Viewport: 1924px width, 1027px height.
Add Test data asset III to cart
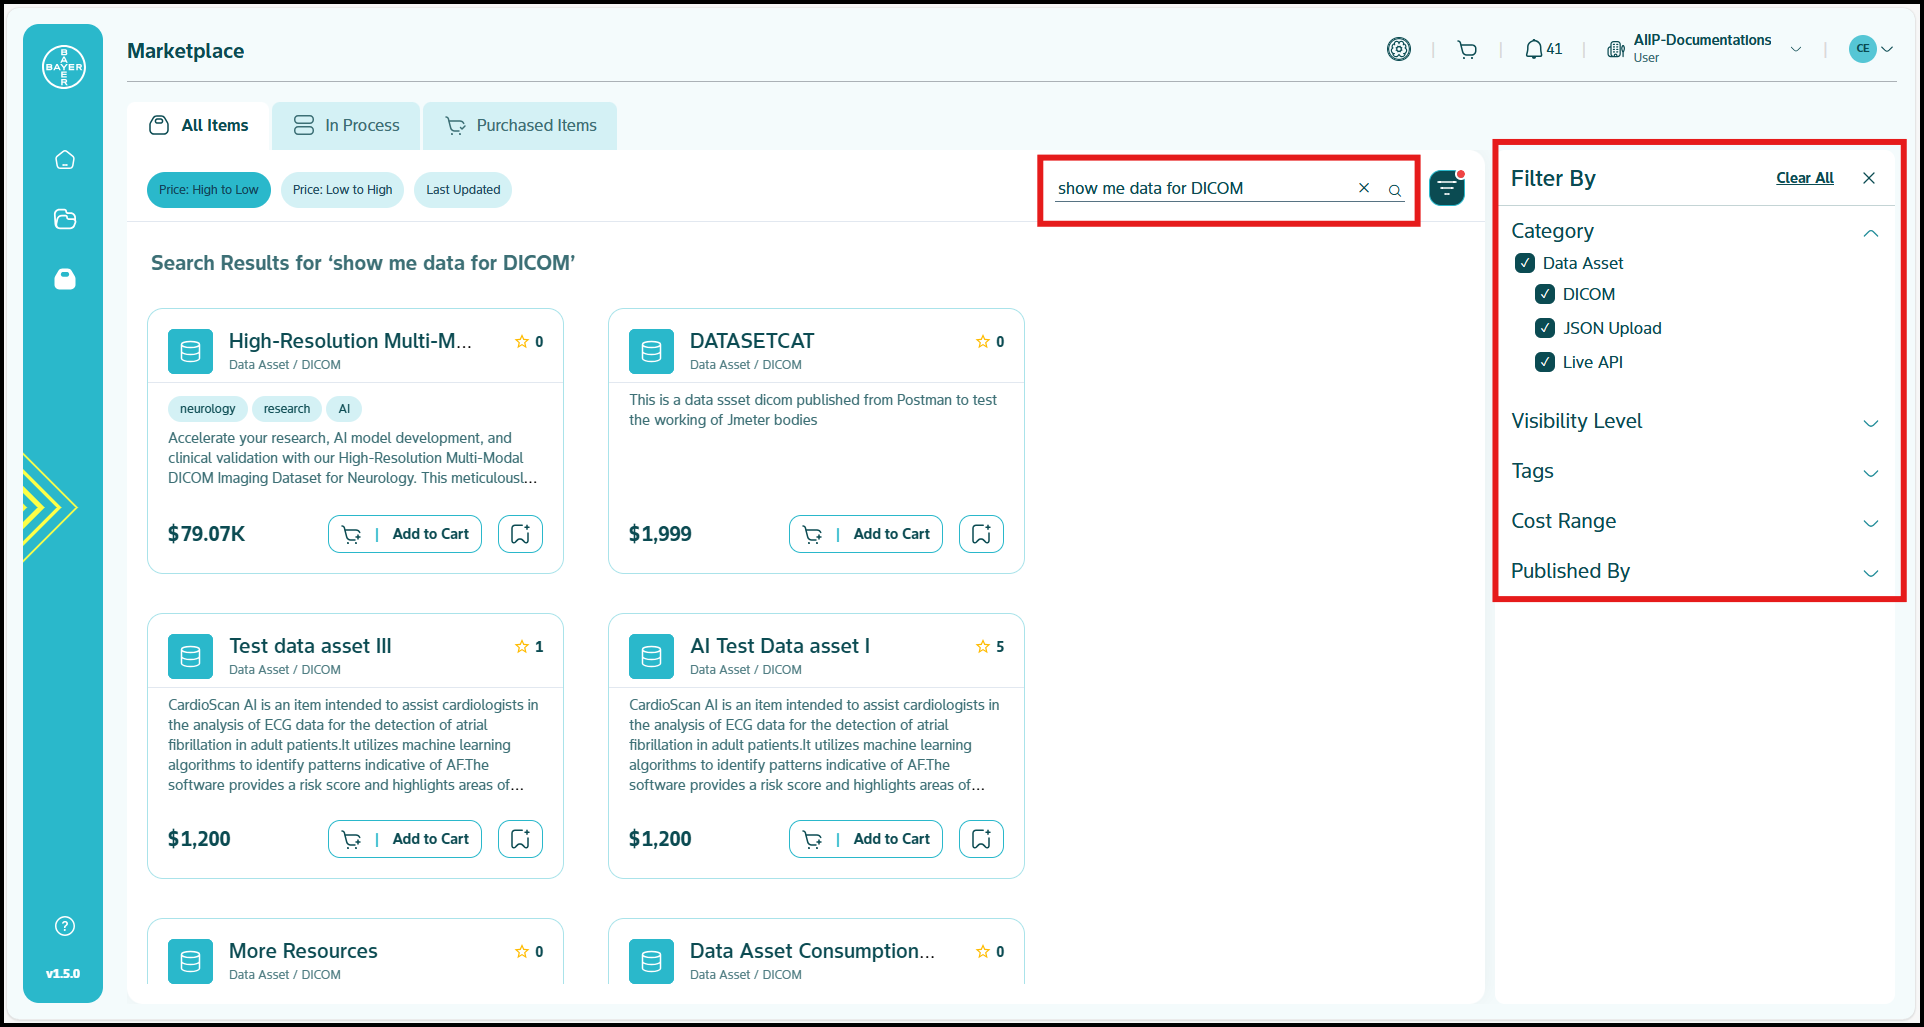(x=405, y=839)
